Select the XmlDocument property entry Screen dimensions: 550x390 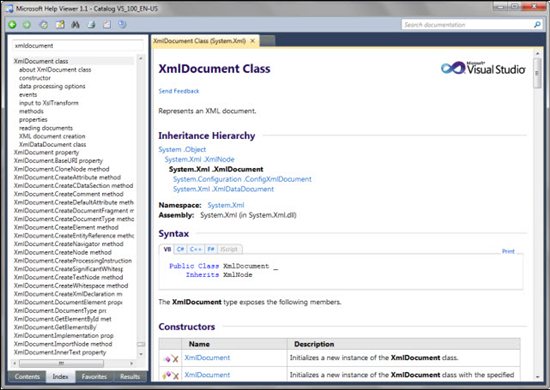(x=46, y=153)
